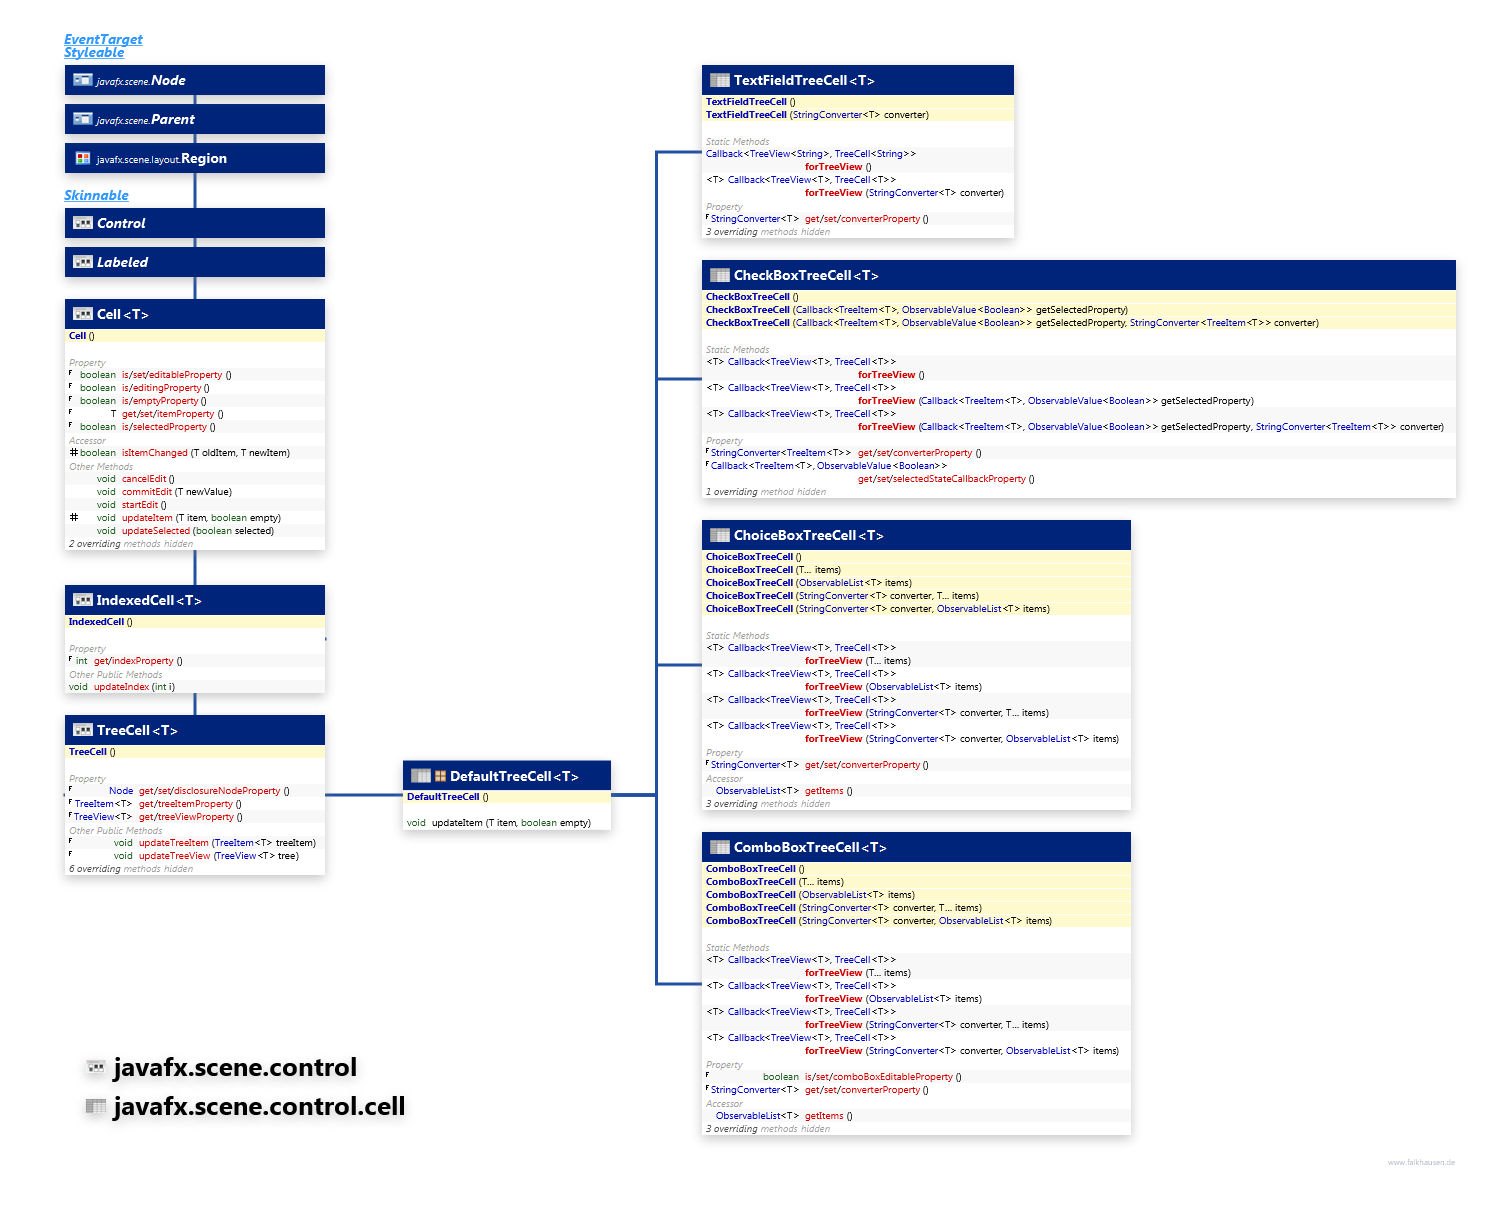This screenshot has height=1208, width=1512.
Task: Click '2 overriding methods hidden' in Cell box
Action: point(131,544)
